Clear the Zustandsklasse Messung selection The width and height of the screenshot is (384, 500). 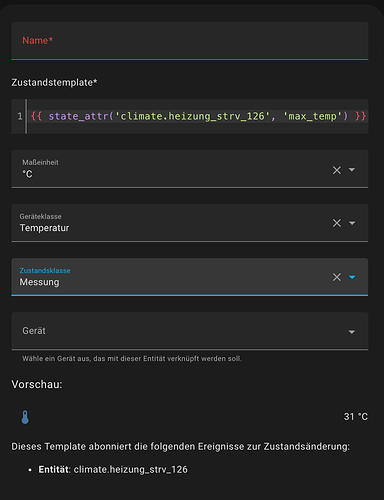point(337,277)
